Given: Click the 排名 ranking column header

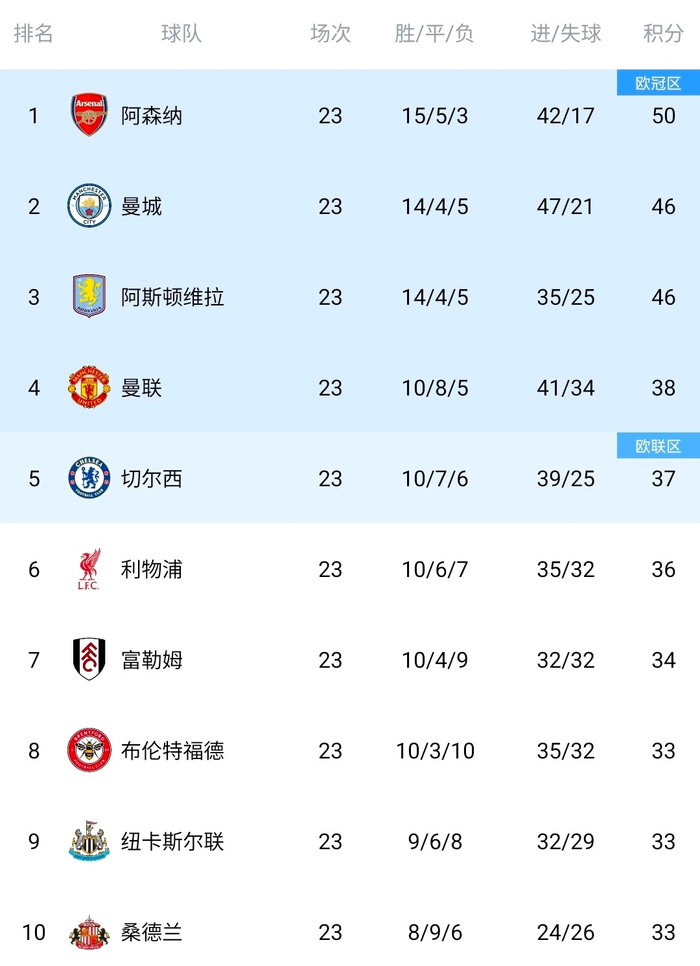Looking at the screenshot, I should click(x=33, y=34).
